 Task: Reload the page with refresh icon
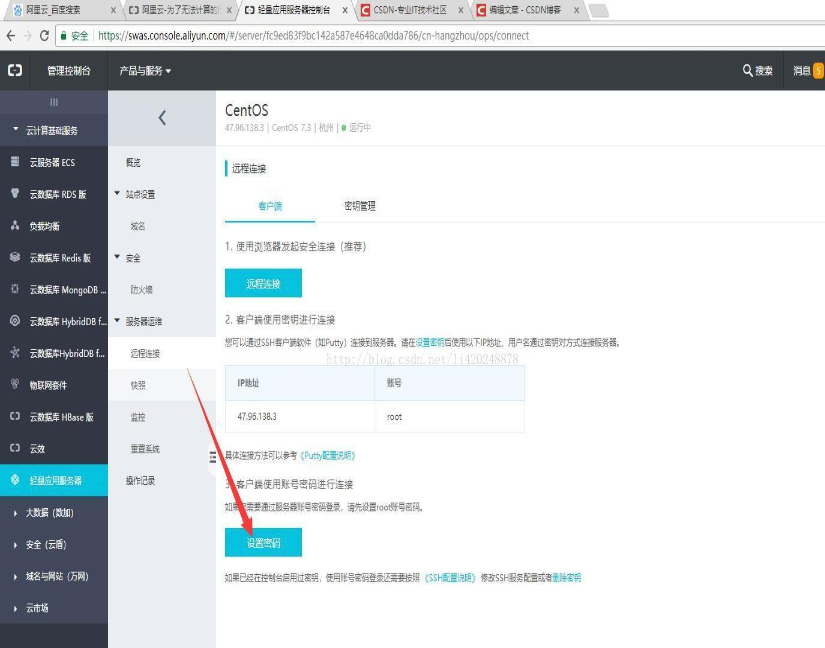pyautogui.click(x=45, y=36)
